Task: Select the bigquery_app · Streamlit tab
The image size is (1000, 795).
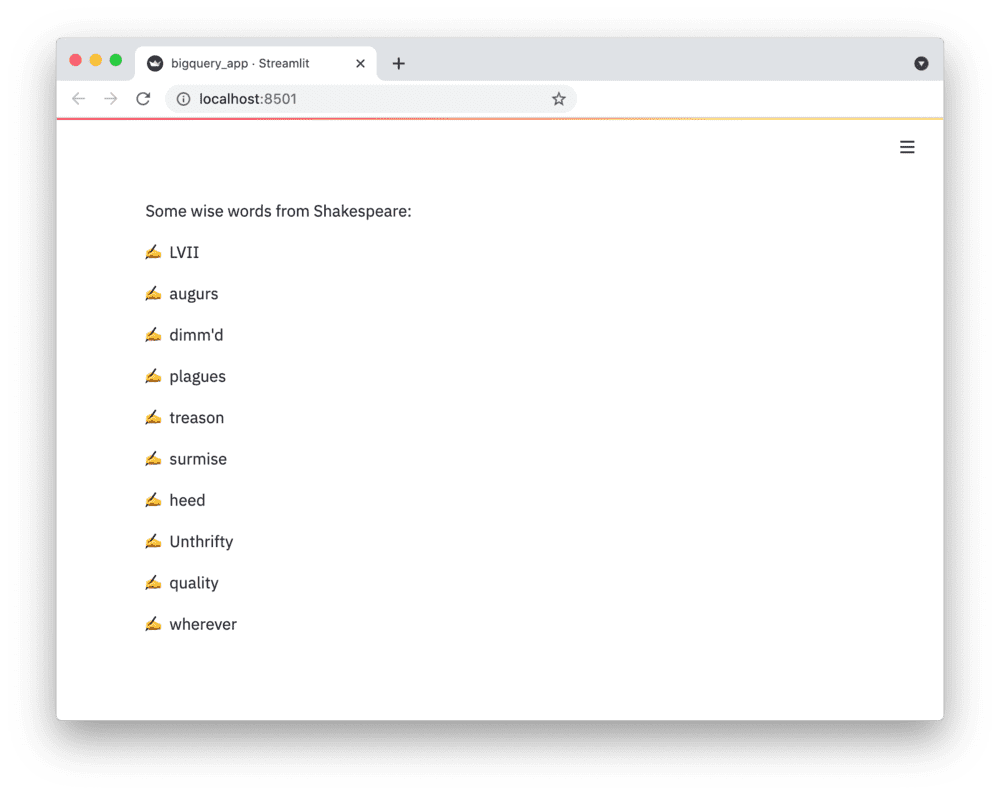Action: click(x=240, y=63)
